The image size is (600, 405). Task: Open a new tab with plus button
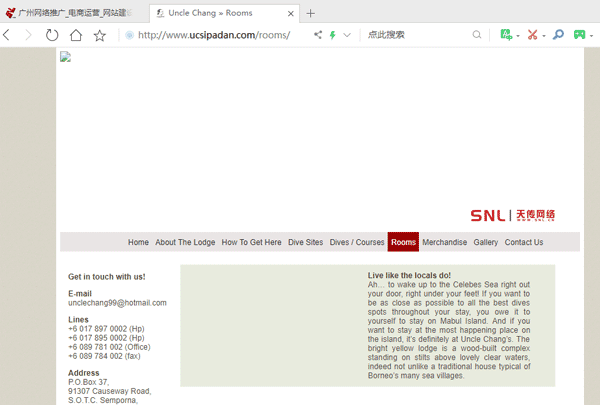tap(311, 13)
